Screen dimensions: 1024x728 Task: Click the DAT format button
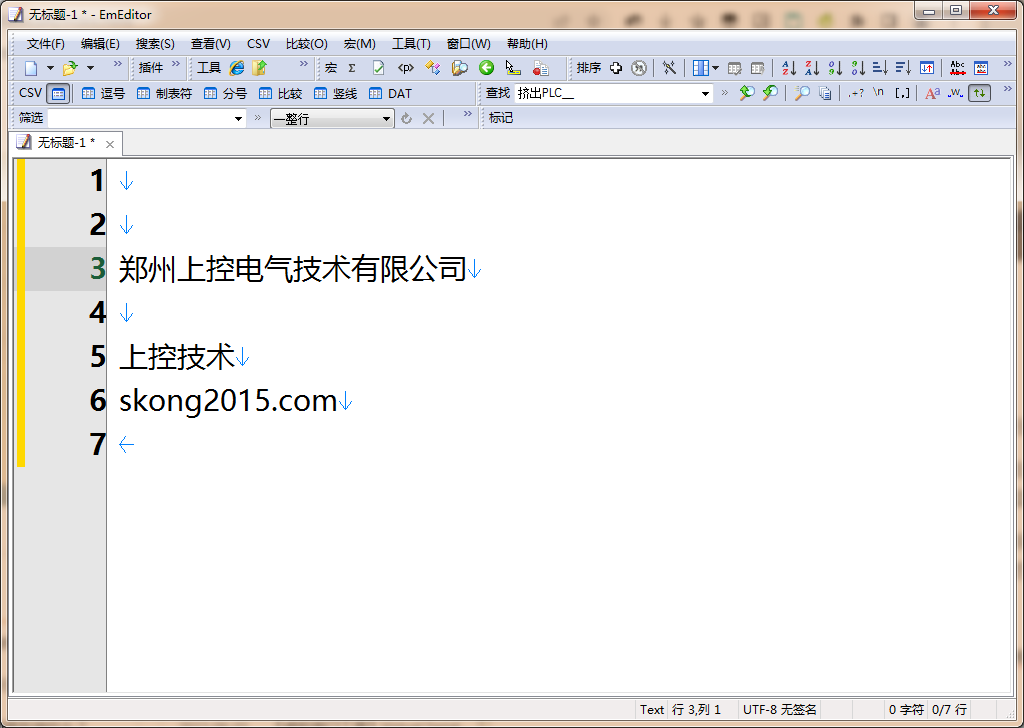tap(391, 93)
